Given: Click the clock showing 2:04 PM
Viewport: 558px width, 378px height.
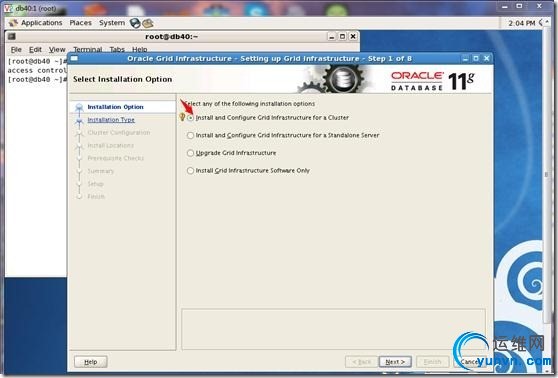Looking at the screenshot, I should tap(521, 23).
